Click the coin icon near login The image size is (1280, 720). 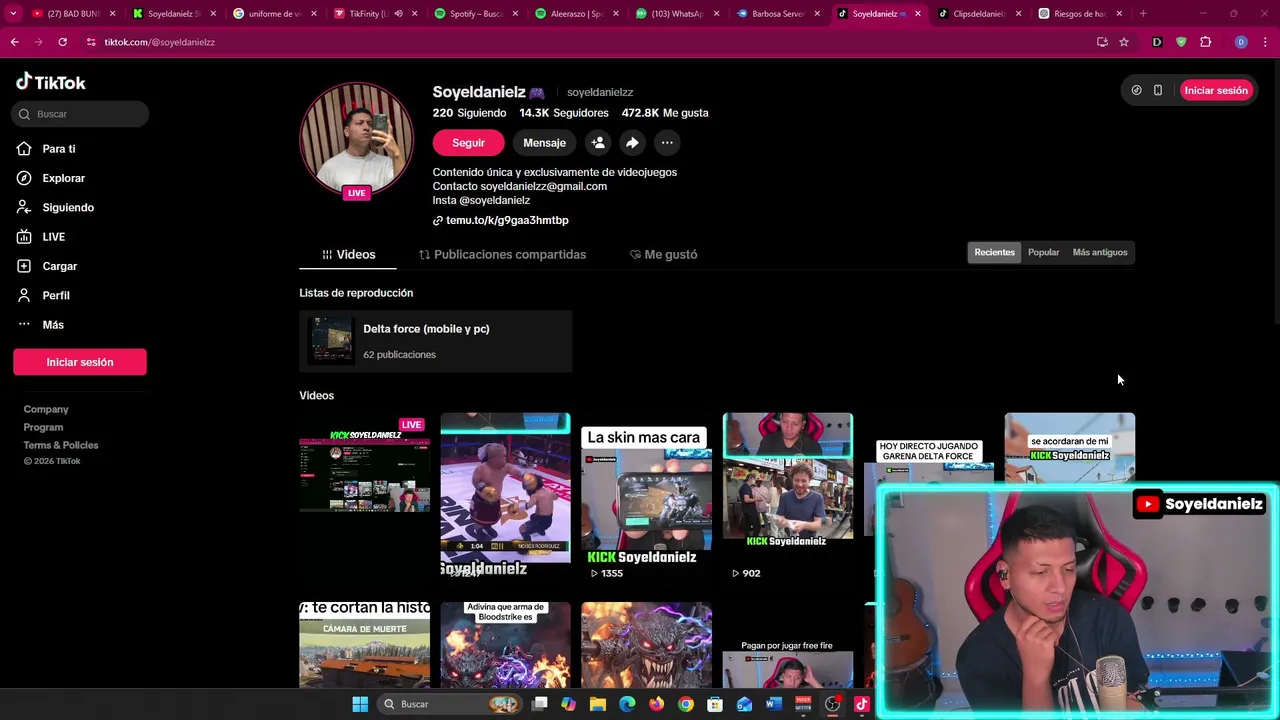[1136, 90]
